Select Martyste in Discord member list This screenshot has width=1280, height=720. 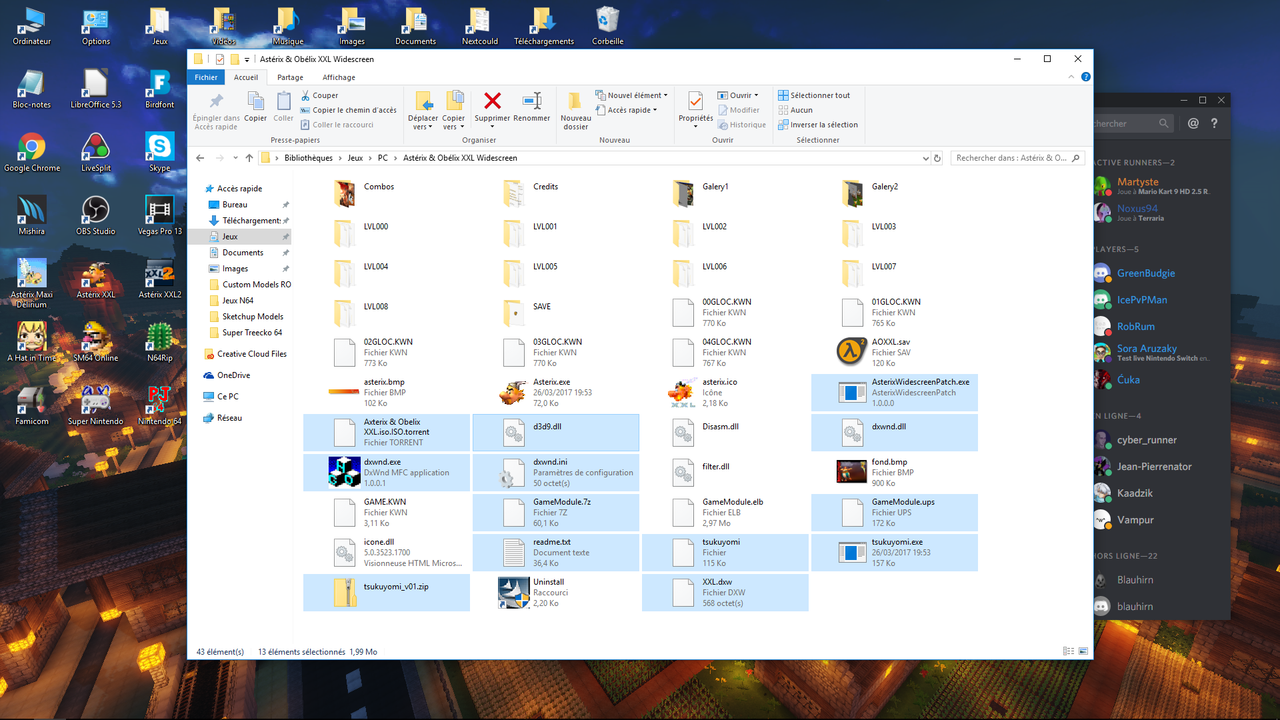(x=1161, y=186)
